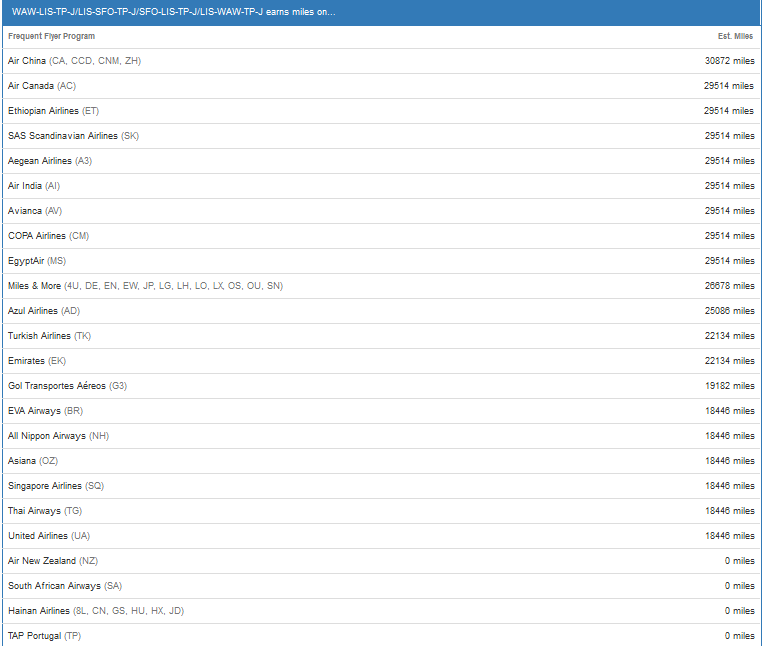Click the Est. Miles column header
The image size is (762, 646).
click(735, 36)
